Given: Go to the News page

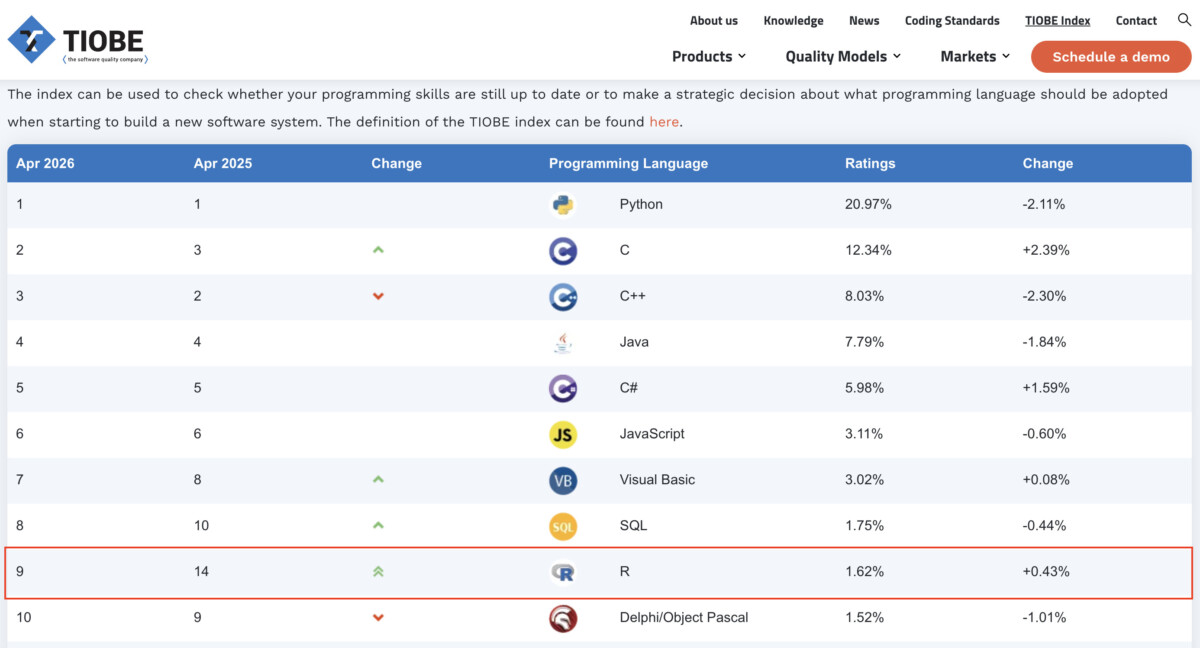Looking at the screenshot, I should [864, 20].
